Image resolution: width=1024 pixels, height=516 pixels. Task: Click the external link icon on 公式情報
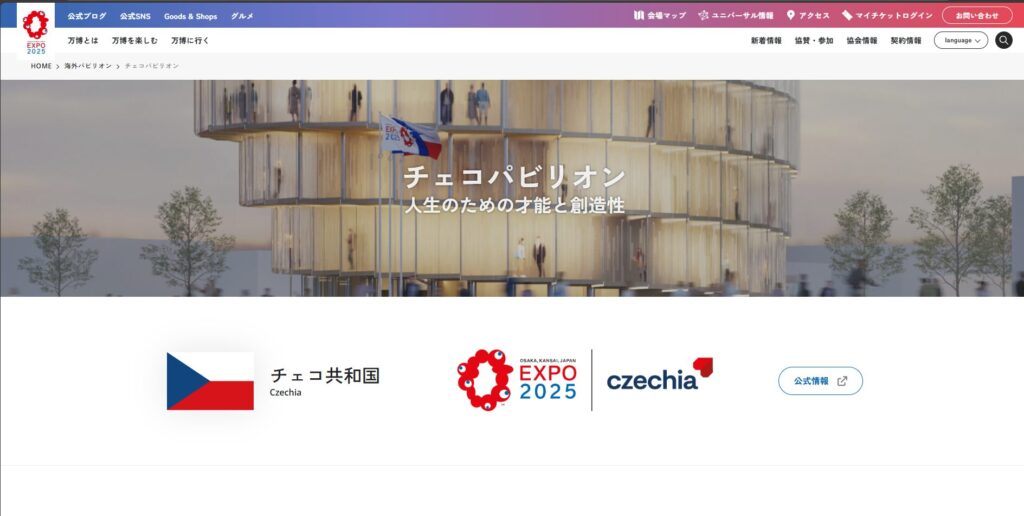[x=842, y=381]
